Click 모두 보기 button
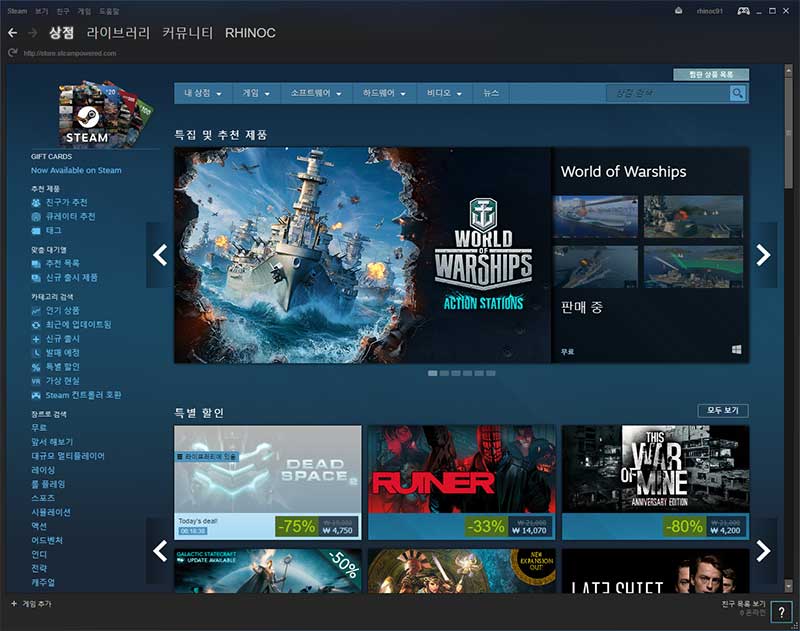 723,411
